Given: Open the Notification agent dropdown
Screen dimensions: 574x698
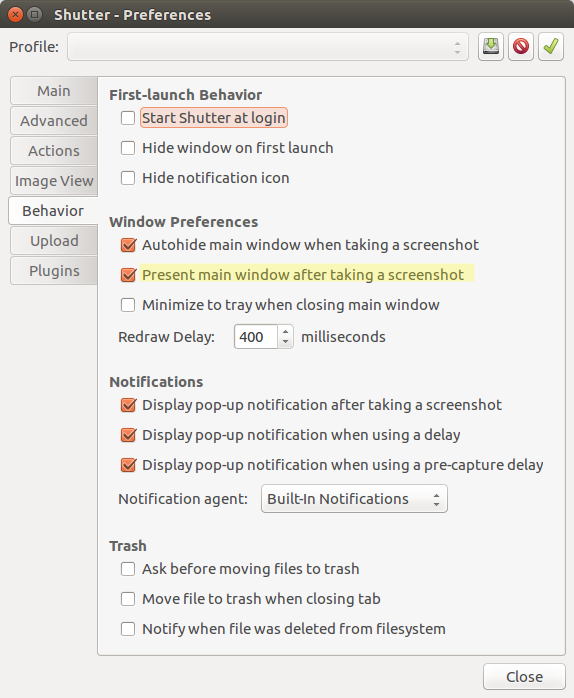Looking at the screenshot, I should coord(354,499).
